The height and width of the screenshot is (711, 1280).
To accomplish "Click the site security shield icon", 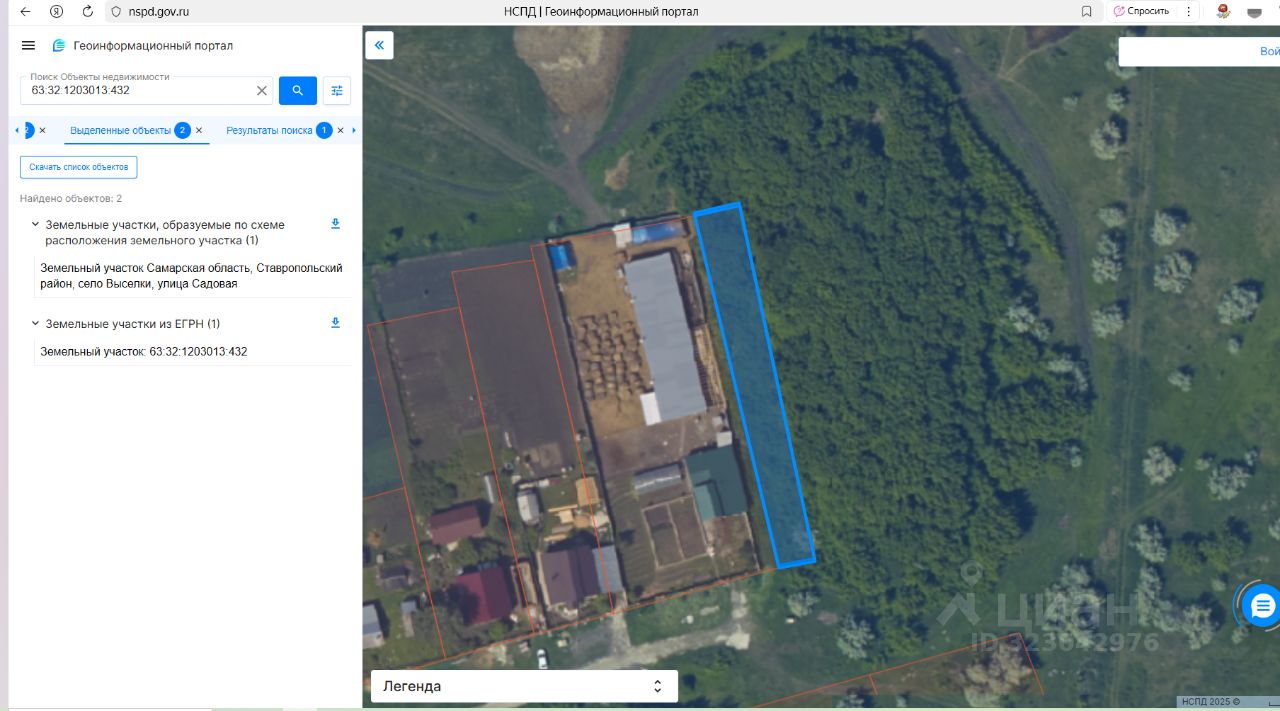I will (x=116, y=12).
